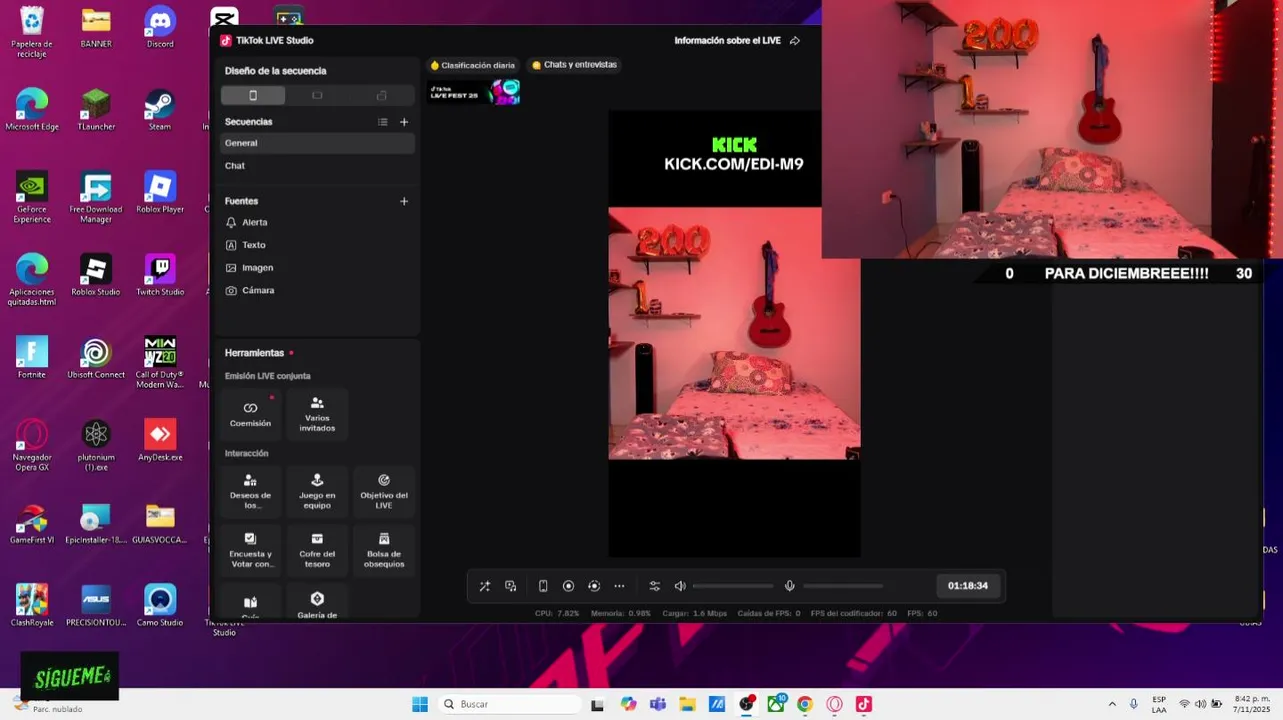The image size is (1283, 720).
Task: Add a new source with Fuentes plus
Action: click(404, 201)
